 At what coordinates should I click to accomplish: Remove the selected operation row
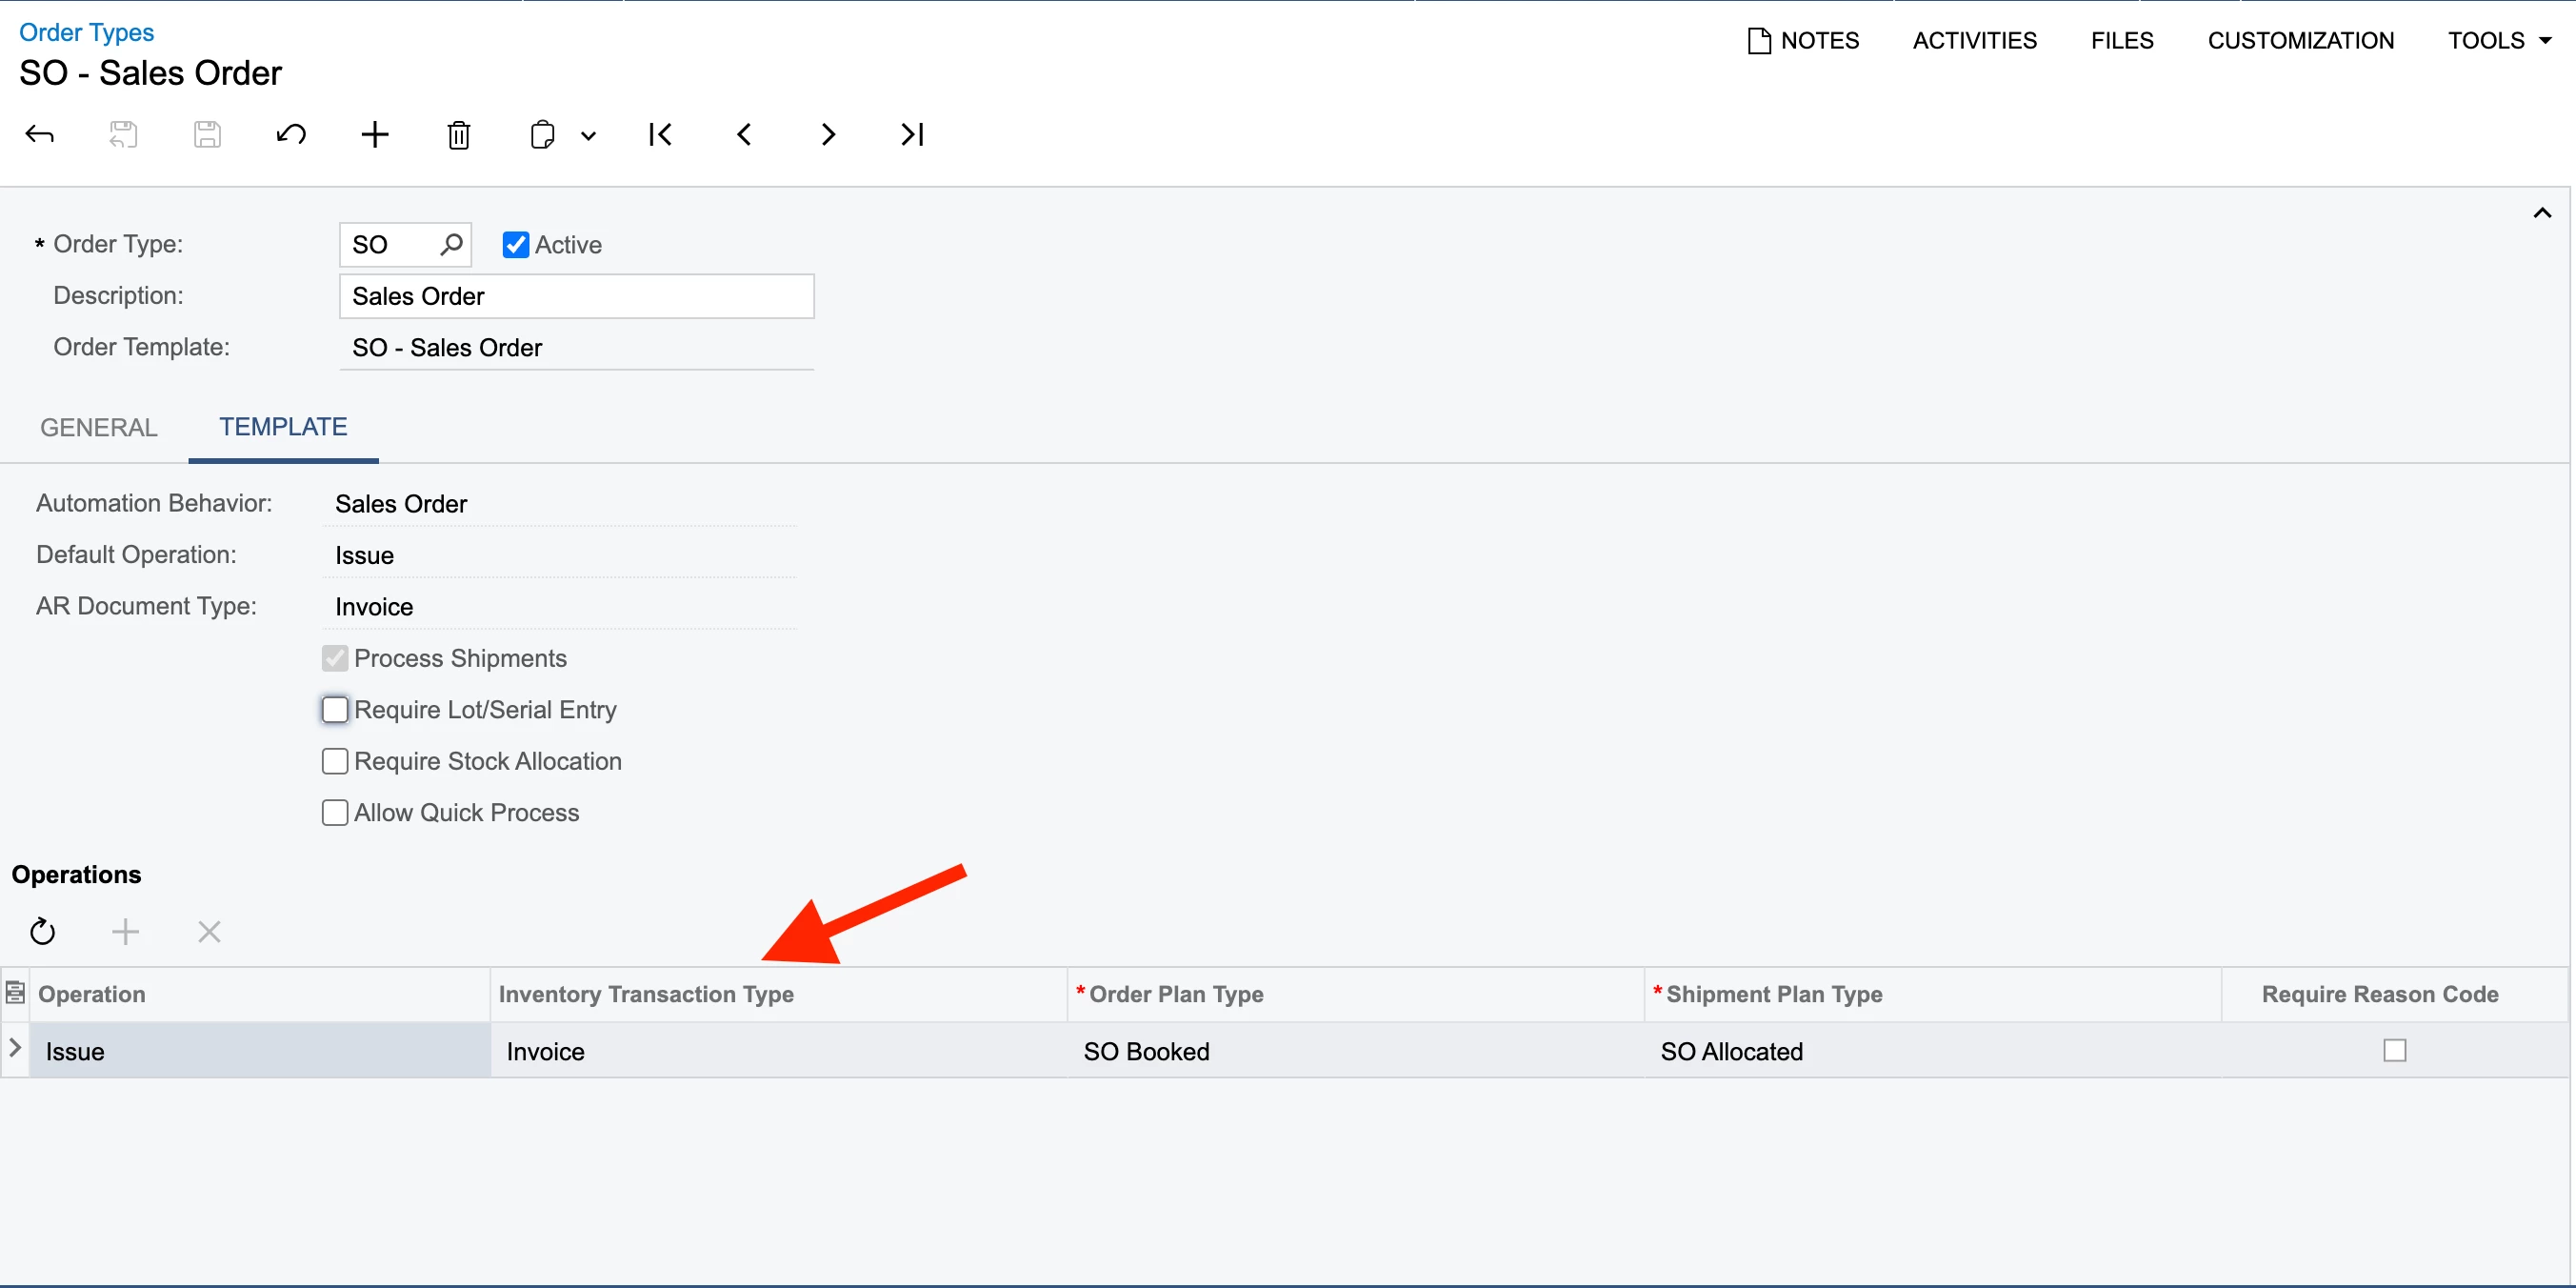[x=209, y=931]
